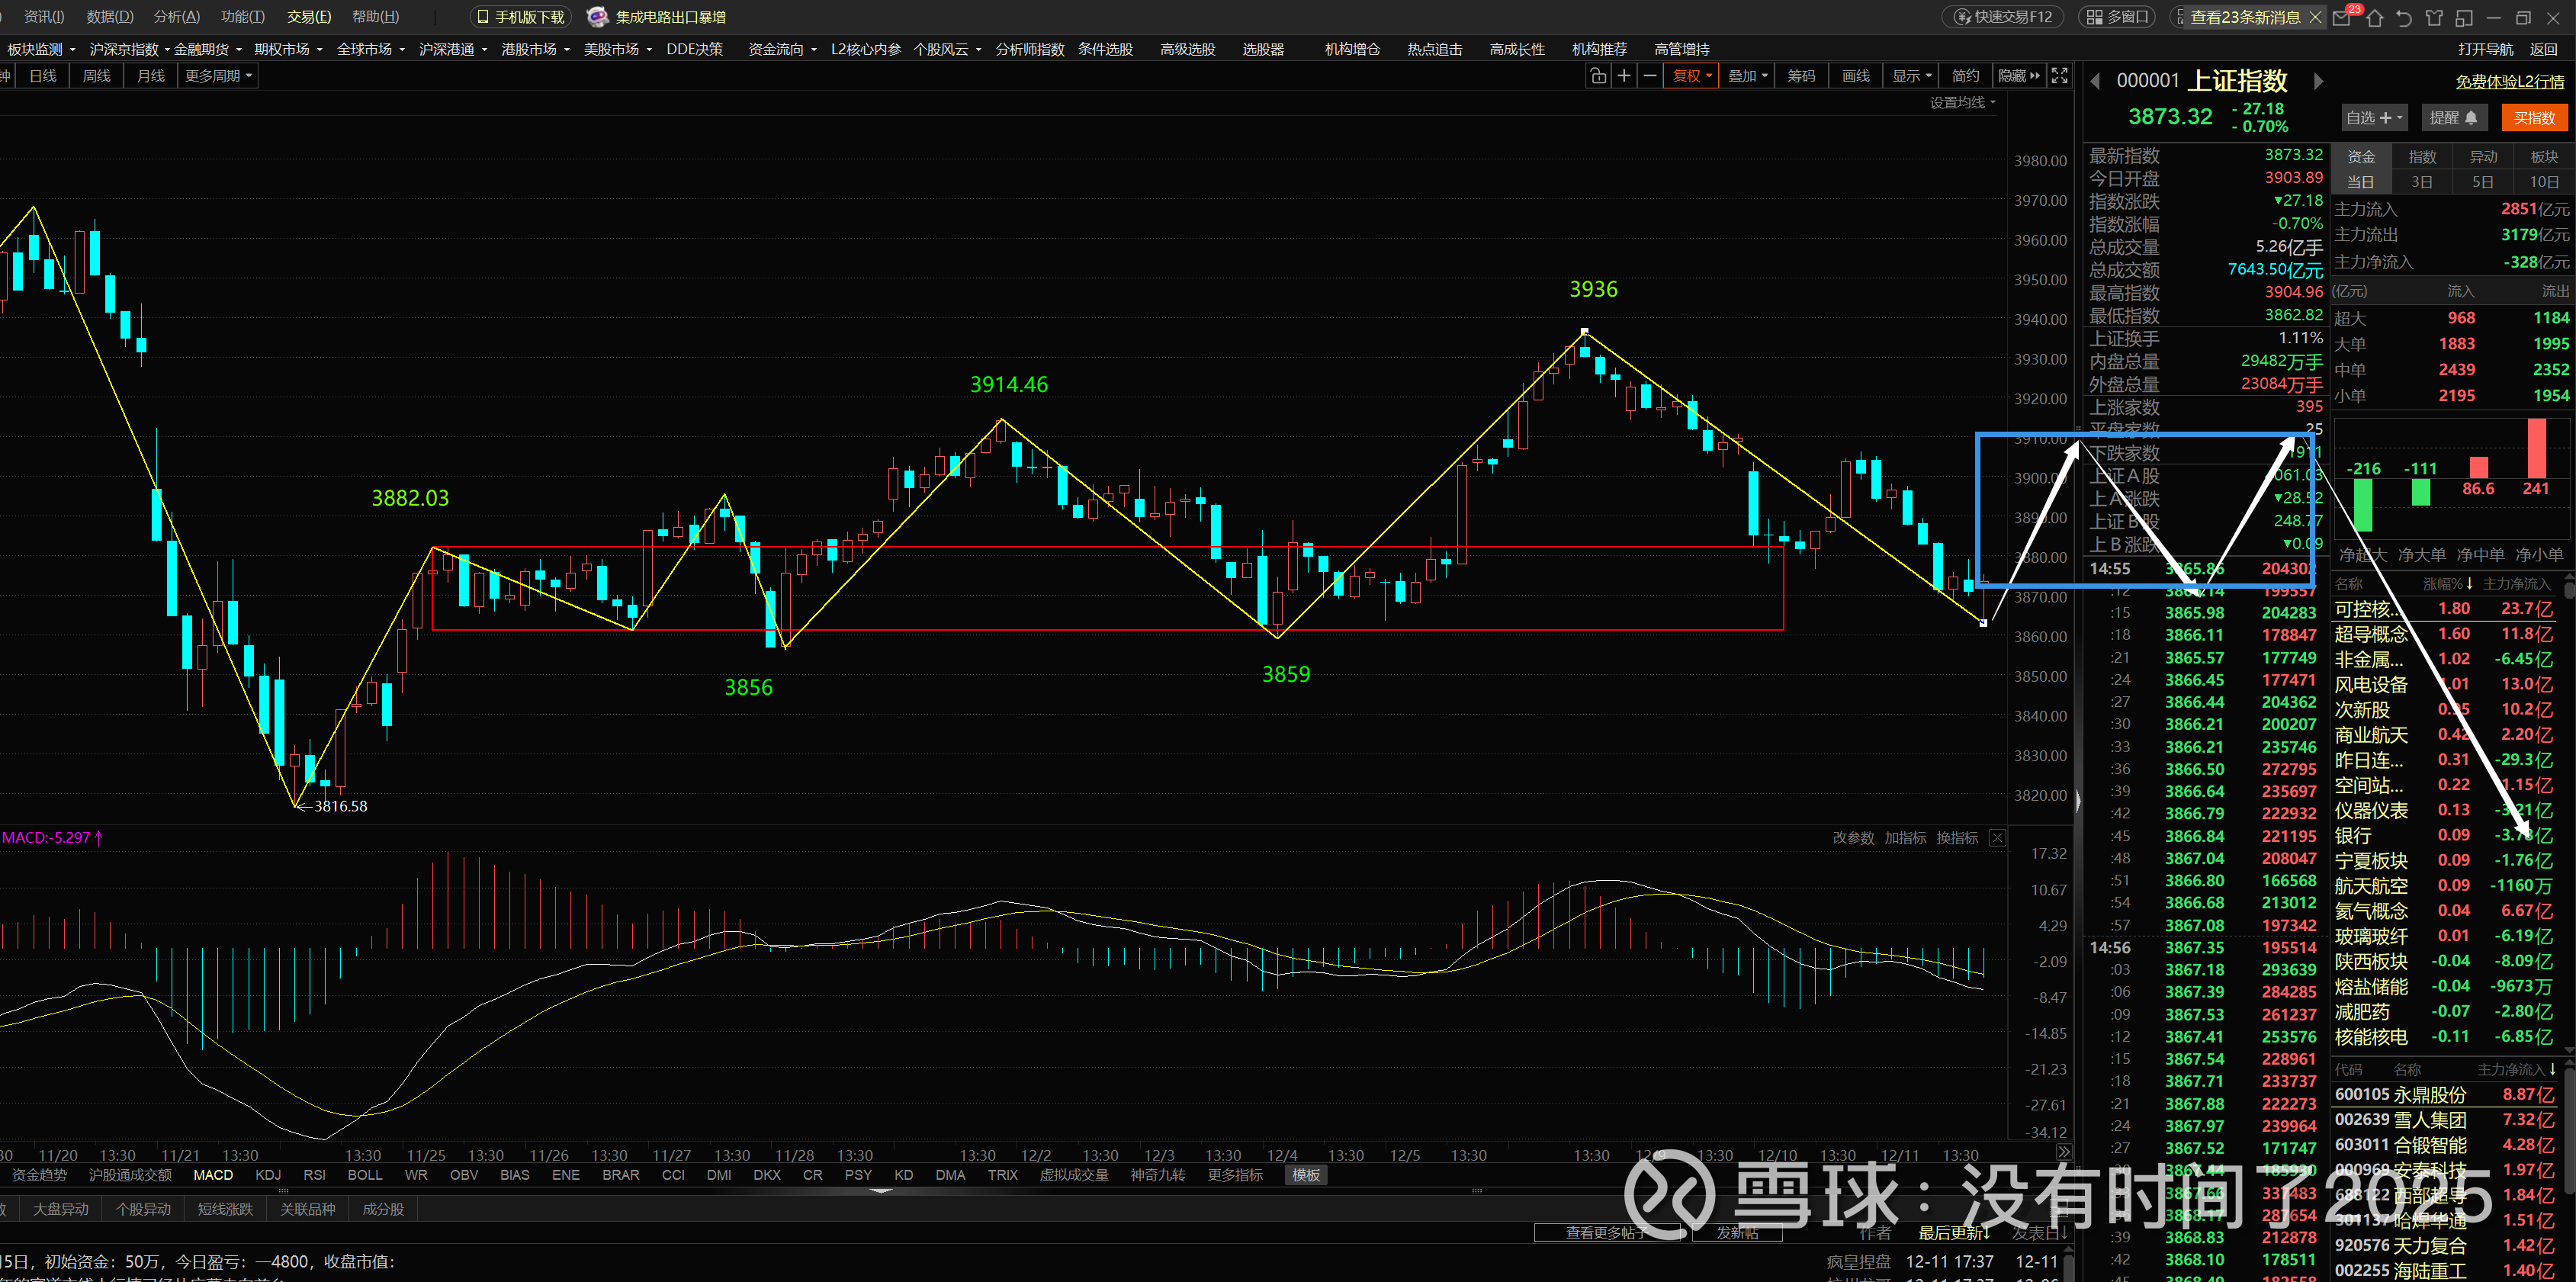Click the 提醒 bell alert button
The height and width of the screenshot is (1282, 2576).
coord(2453,118)
